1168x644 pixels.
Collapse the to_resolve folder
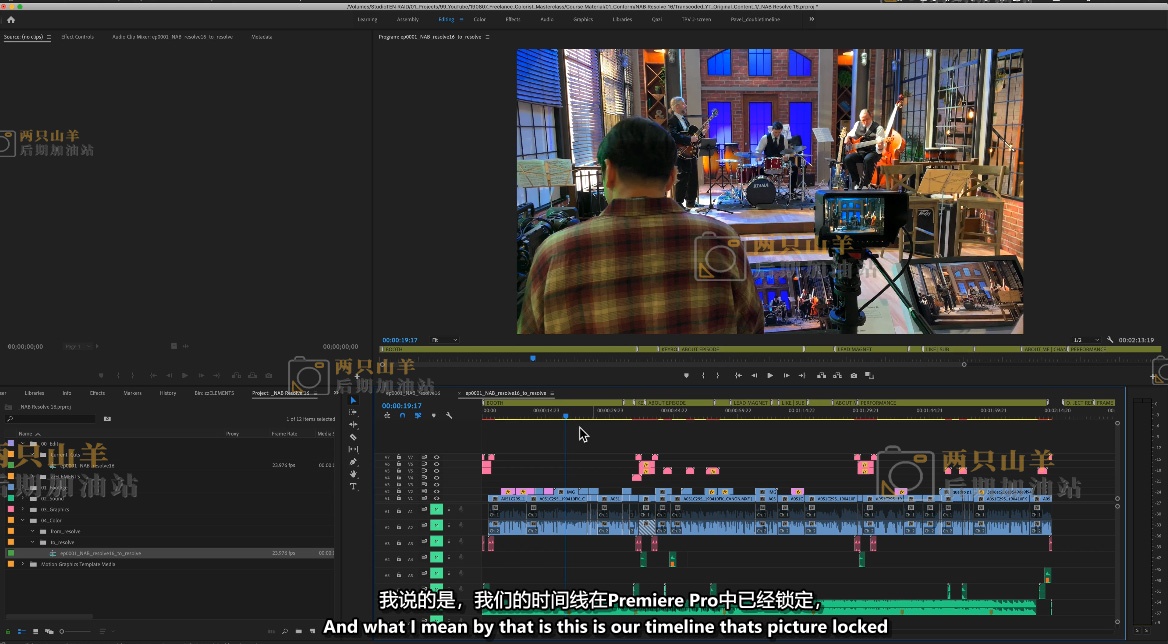click(33, 542)
